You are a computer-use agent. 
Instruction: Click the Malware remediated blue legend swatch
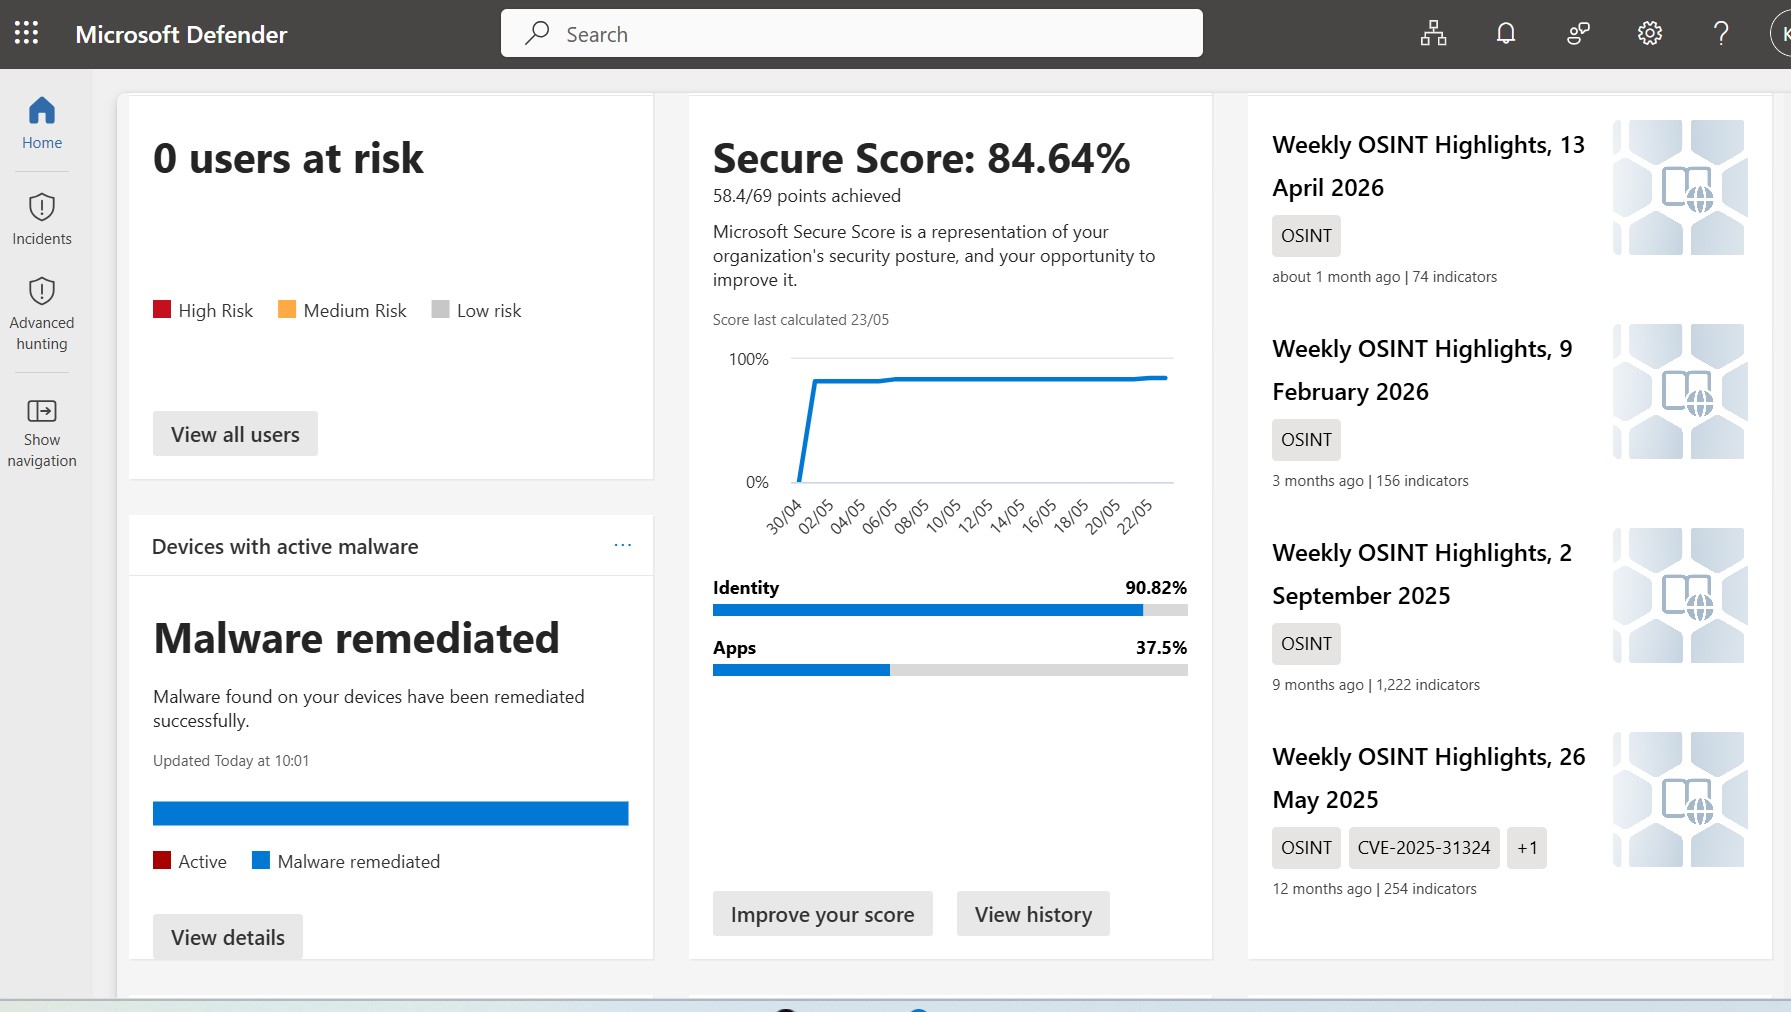(261, 860)
